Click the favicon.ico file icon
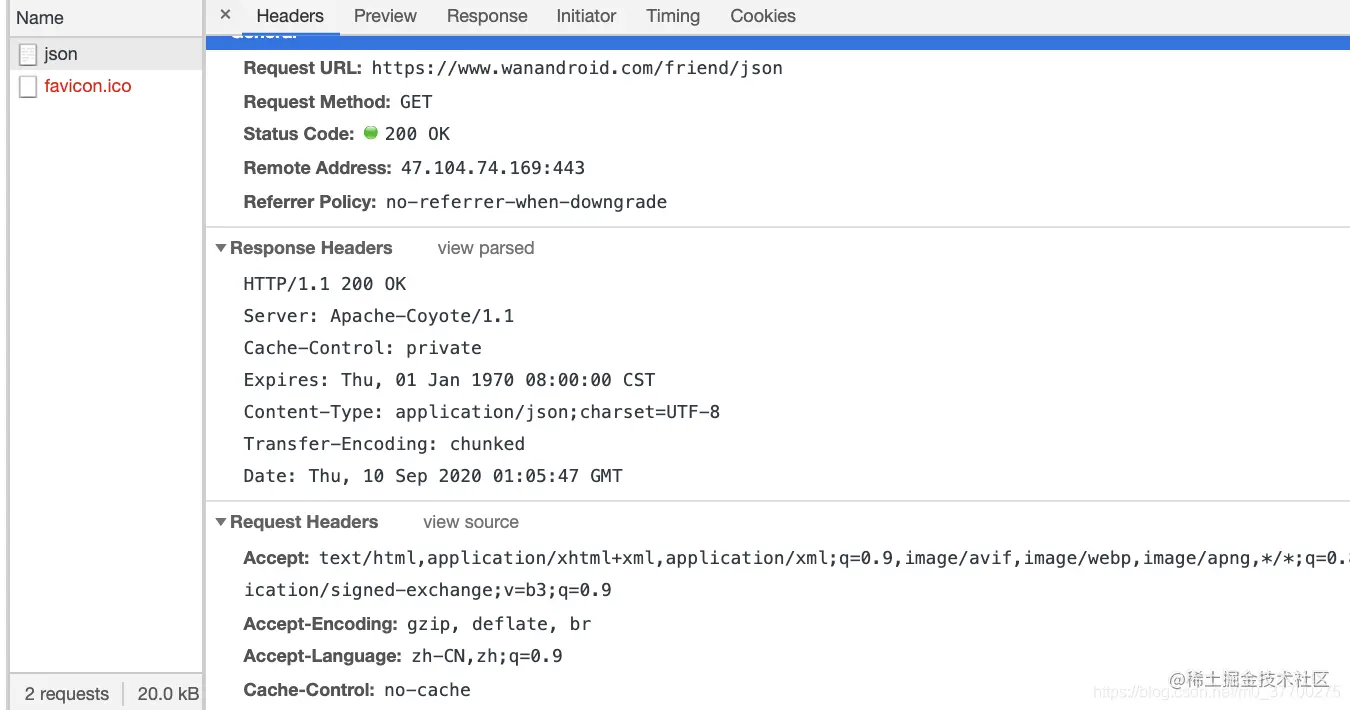This screenshot has height=710, width=1350. tap(28, 86)
